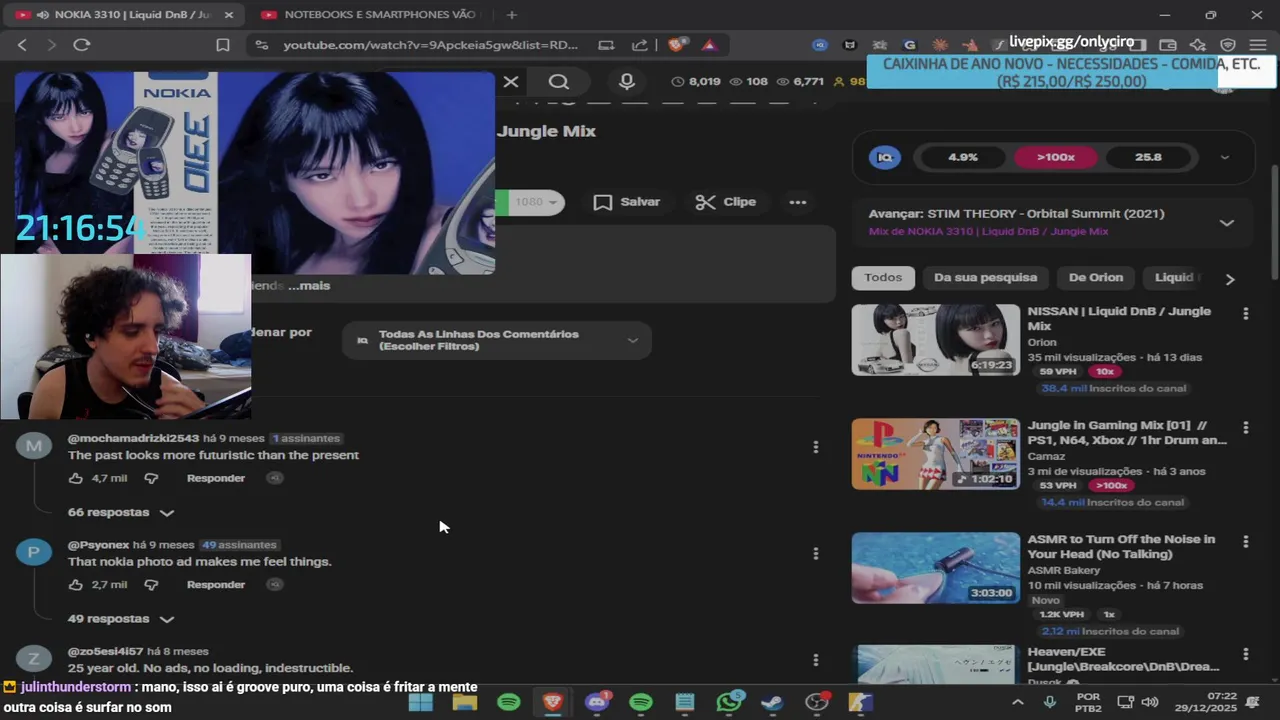
Task: Open three-dot menu for NISSAN Liquid DnB video
Action: pos(1245,314)
